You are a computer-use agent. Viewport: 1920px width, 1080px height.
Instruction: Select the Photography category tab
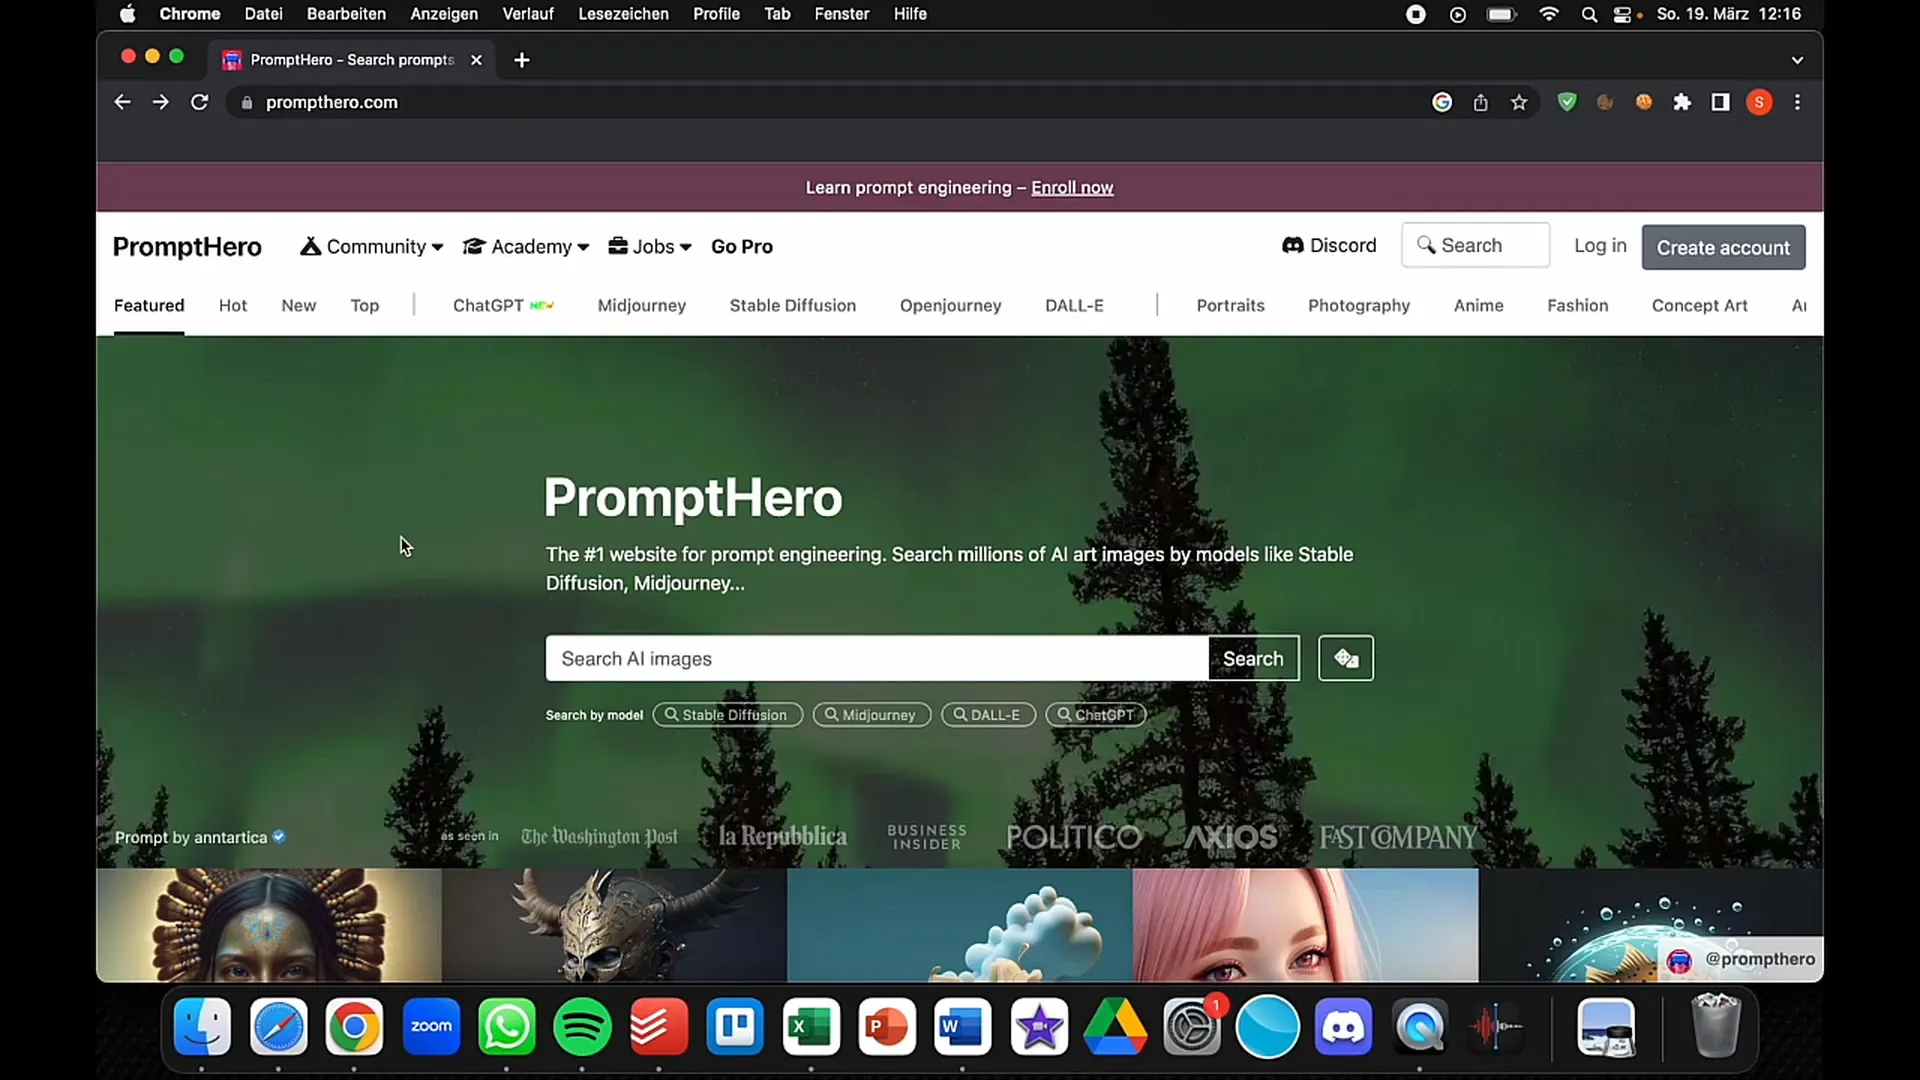pyautogui.click(x=1358, y=305)
